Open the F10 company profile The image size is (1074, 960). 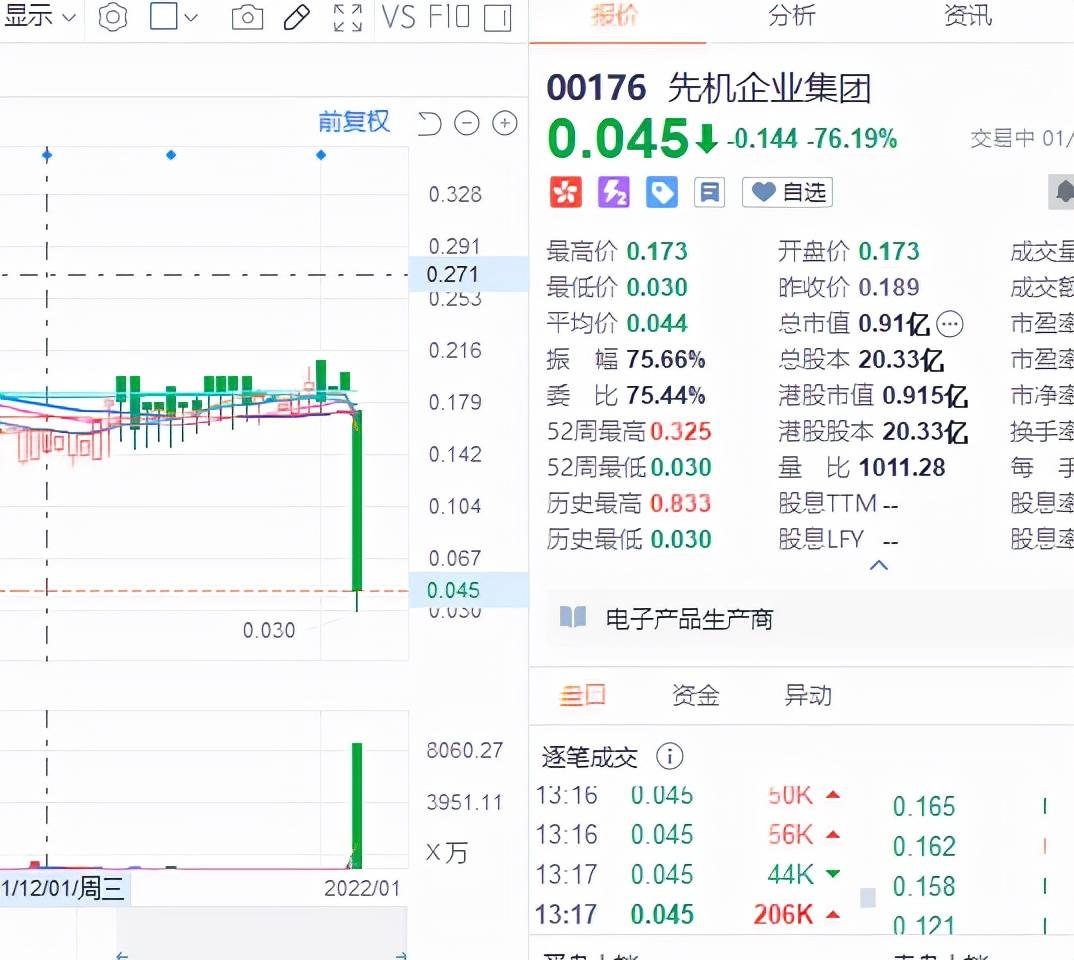point(447,17)
